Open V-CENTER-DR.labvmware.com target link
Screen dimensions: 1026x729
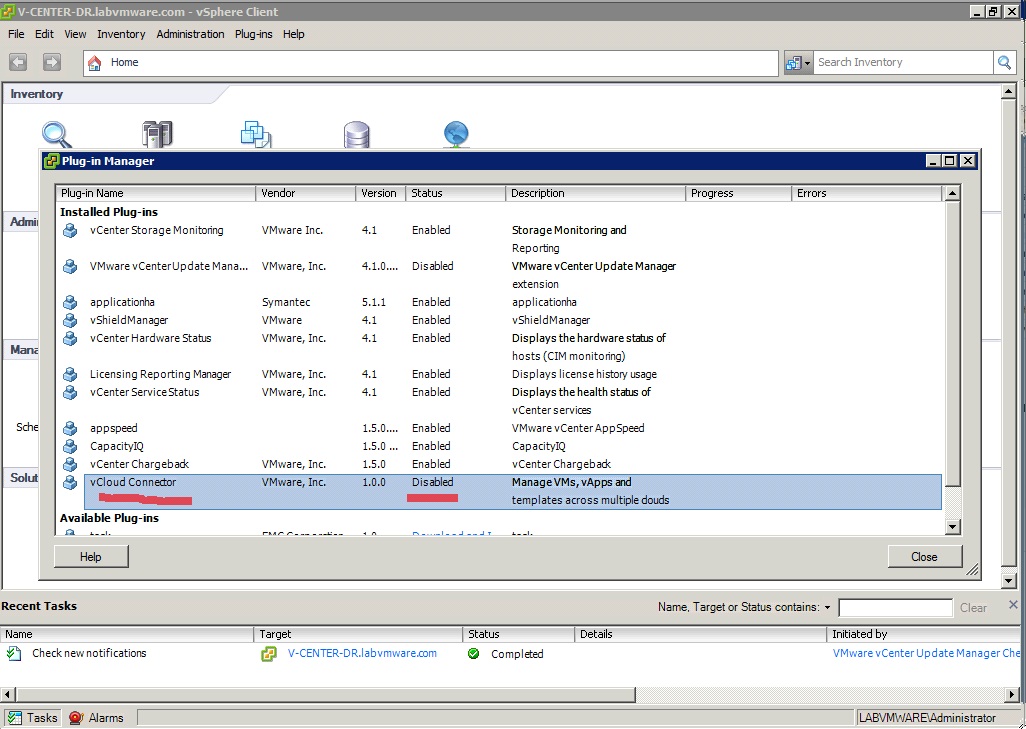[x=362, y=653]
